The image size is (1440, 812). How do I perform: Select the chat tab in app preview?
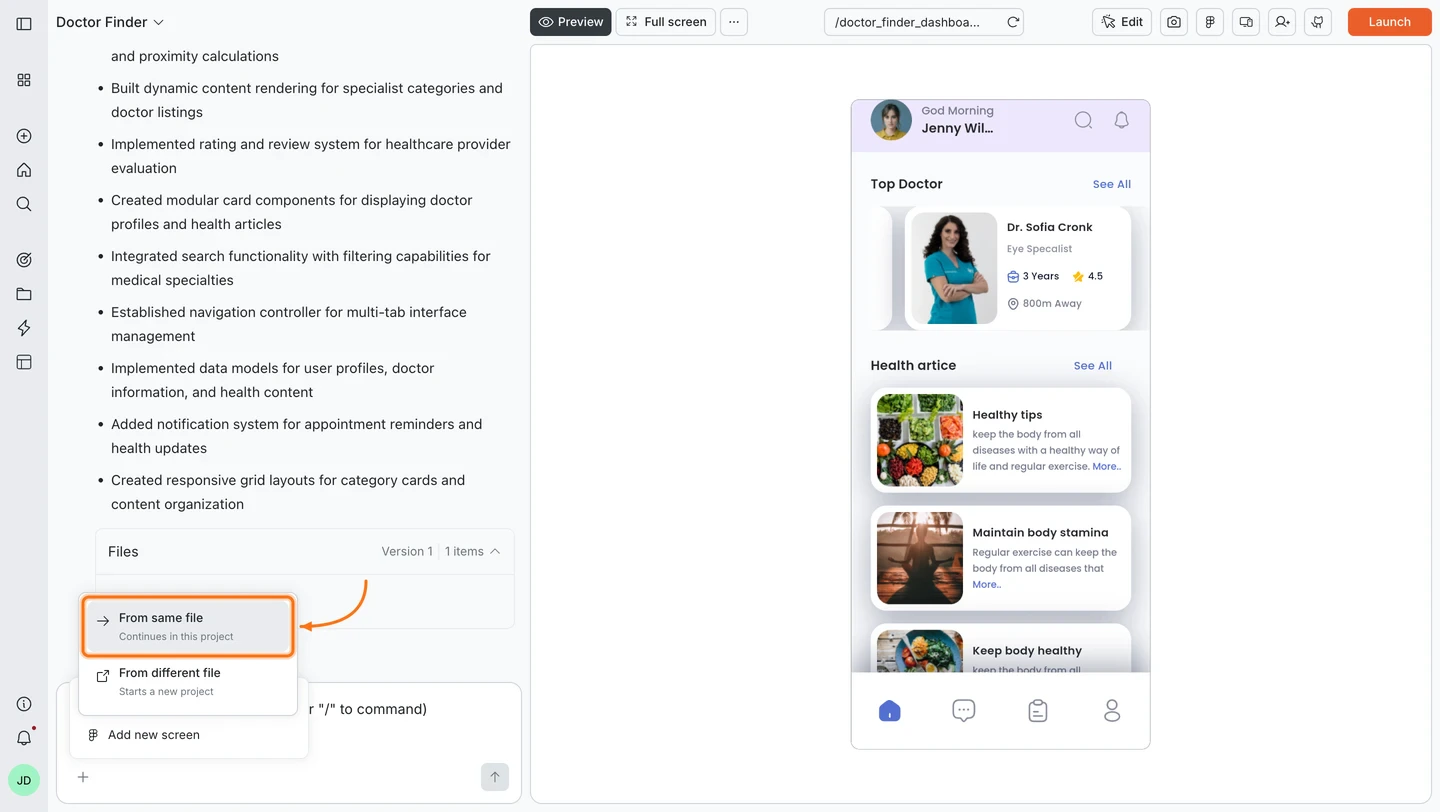point(964,711)
